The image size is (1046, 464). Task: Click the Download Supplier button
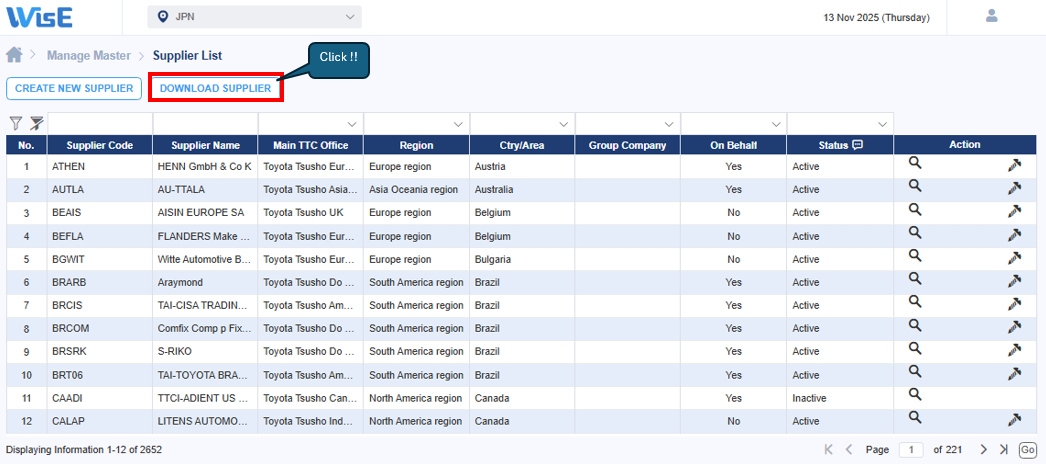[x=215, y=88]
